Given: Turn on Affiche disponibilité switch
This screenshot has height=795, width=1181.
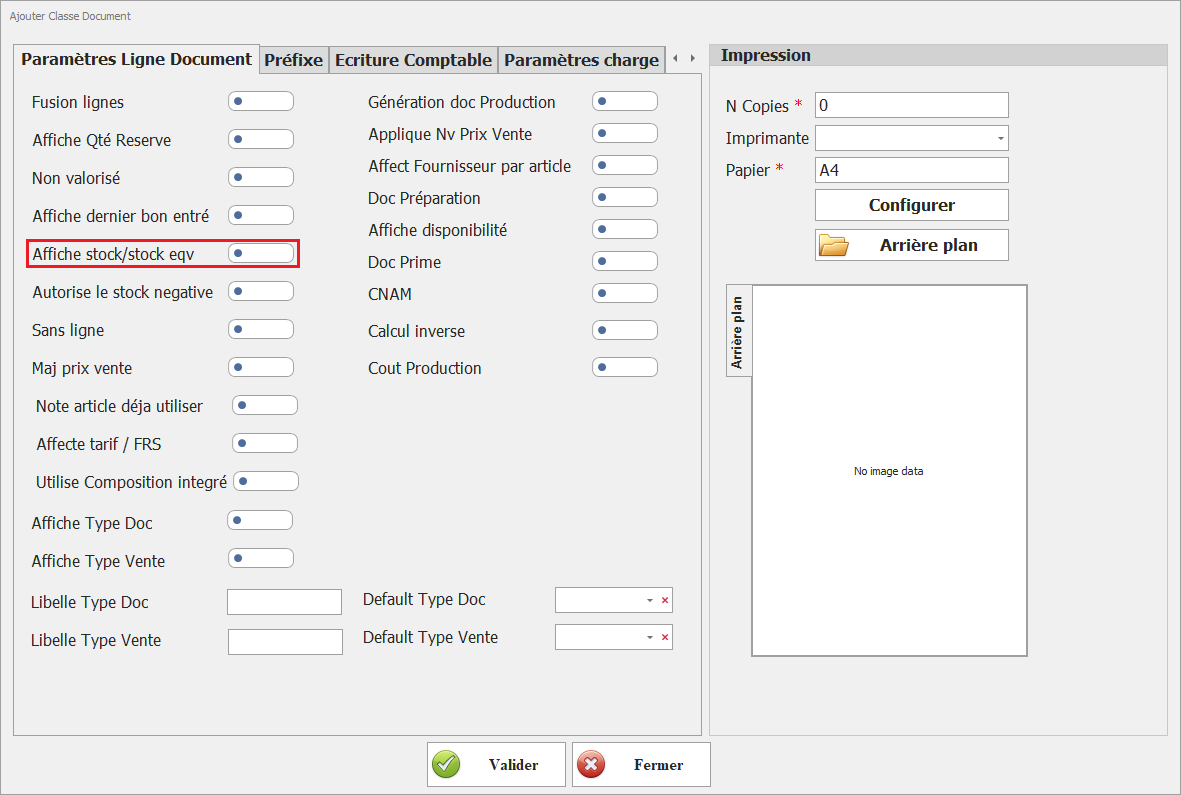Looking at the screenshot, I should 624,229.
